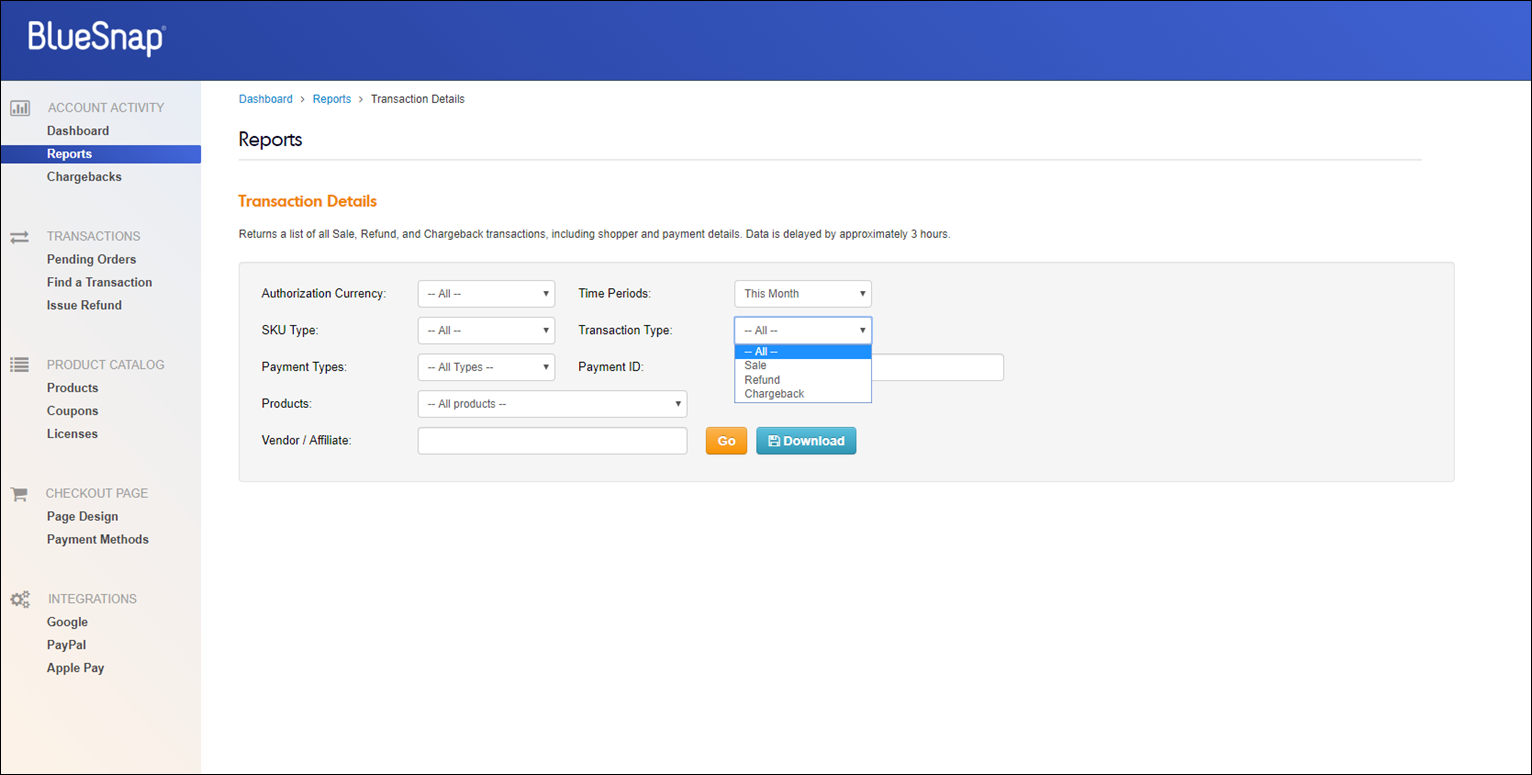Screen dimensions: 1532x775
Task: Click the Integrations gears icon
Action: (20, 600)
